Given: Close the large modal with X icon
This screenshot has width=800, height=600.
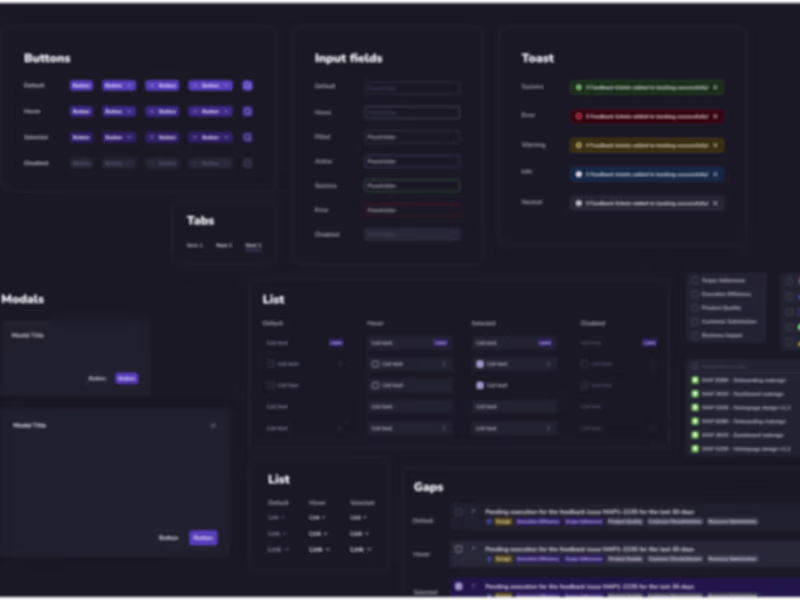Looking at the screenshot, I should pos(213,426).
